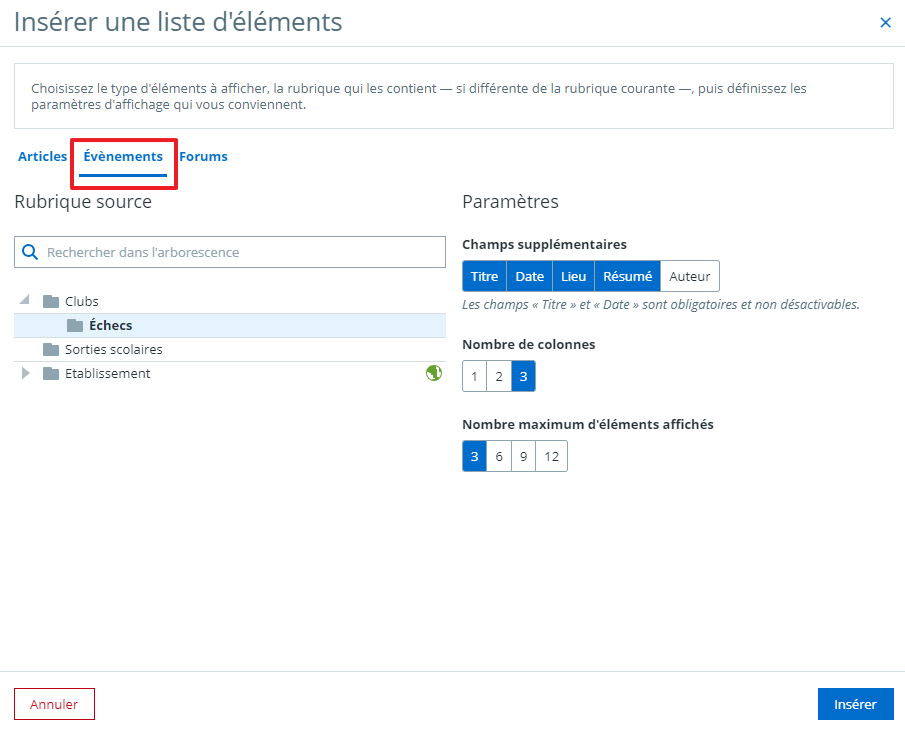Collapse the Clubs tree node
This screenshot has height=735, width=905.
coord(25,300)
